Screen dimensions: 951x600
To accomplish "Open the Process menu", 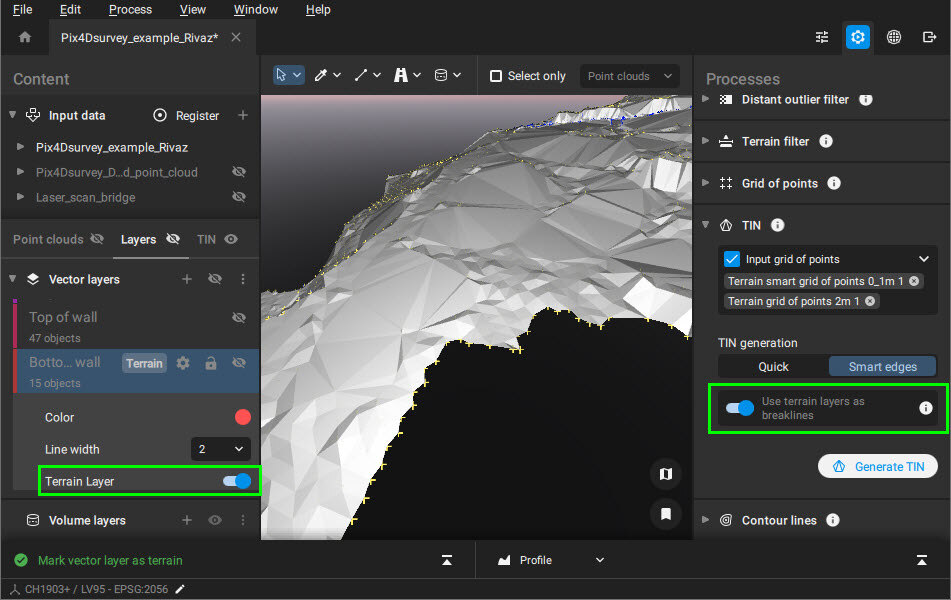I will coord(129,9).
